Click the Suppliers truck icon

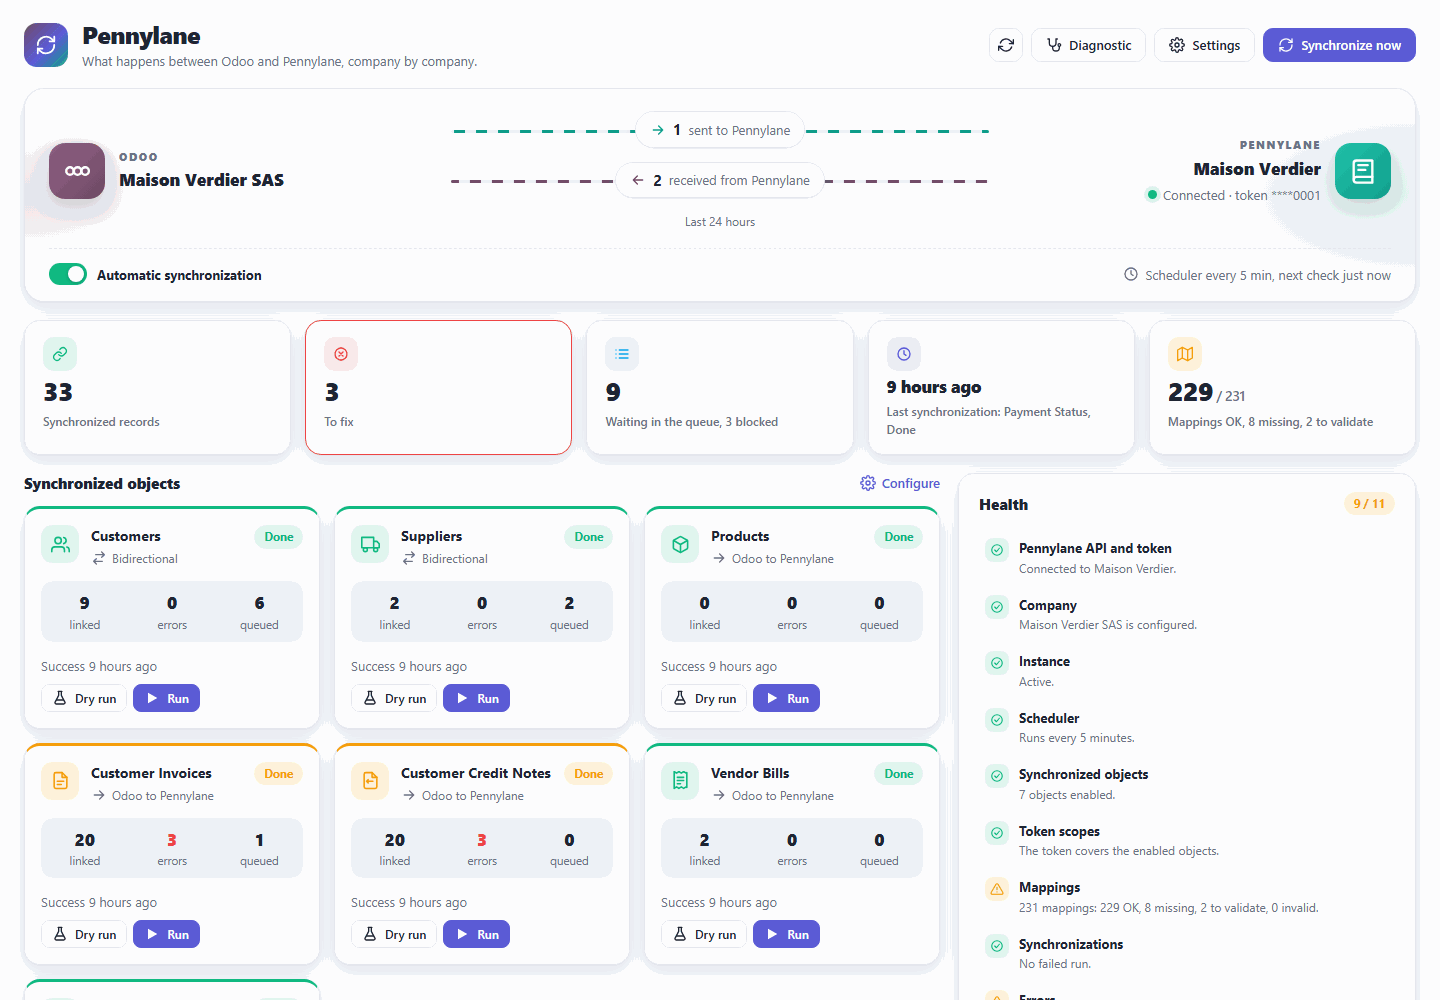click(370, 545)
